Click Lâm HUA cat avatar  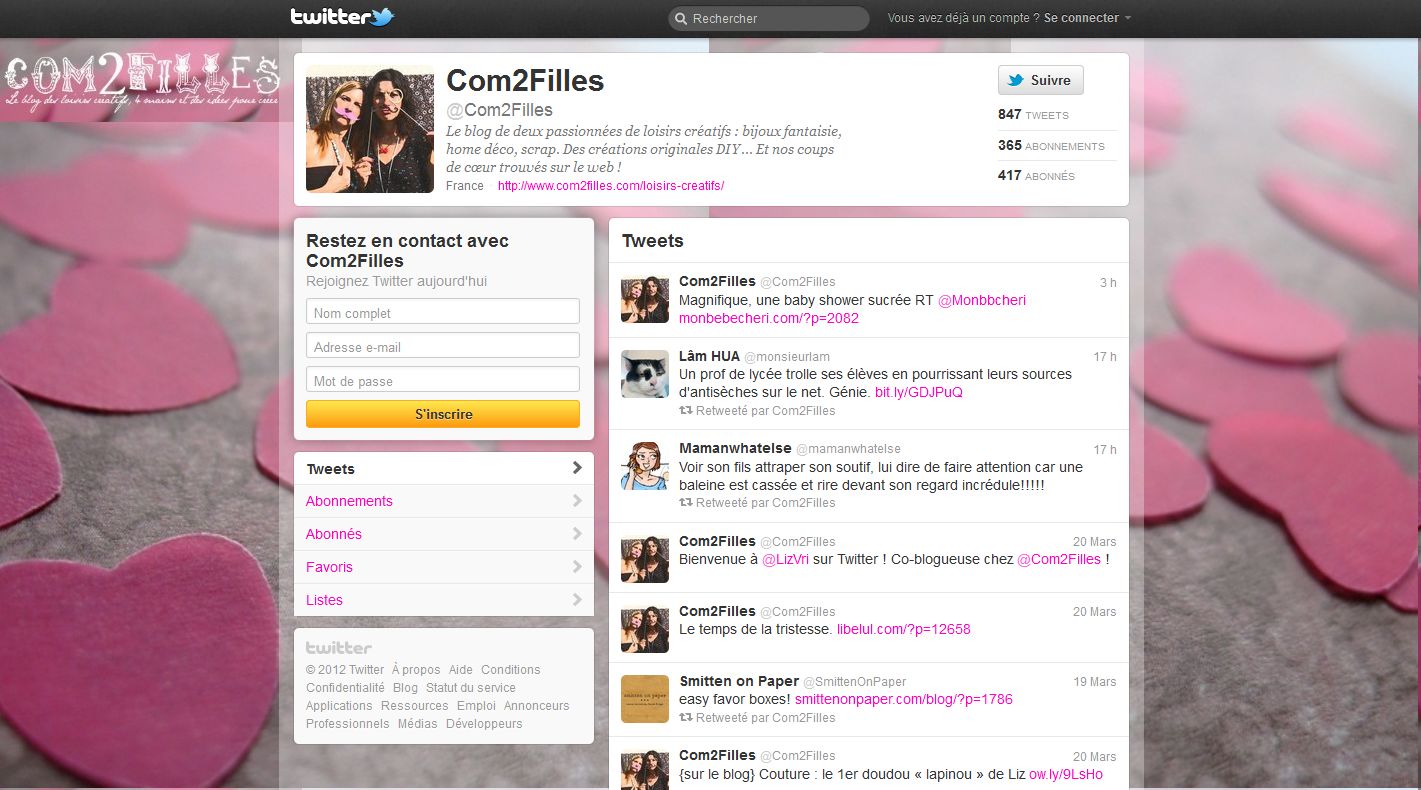[x=645, y=374]
